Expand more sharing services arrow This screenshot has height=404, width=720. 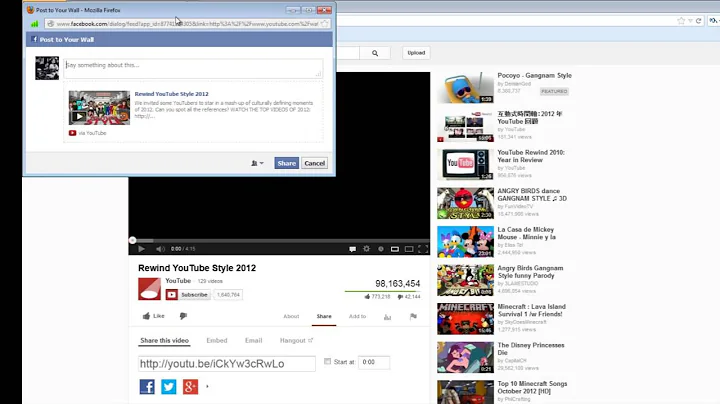(207, 387)
